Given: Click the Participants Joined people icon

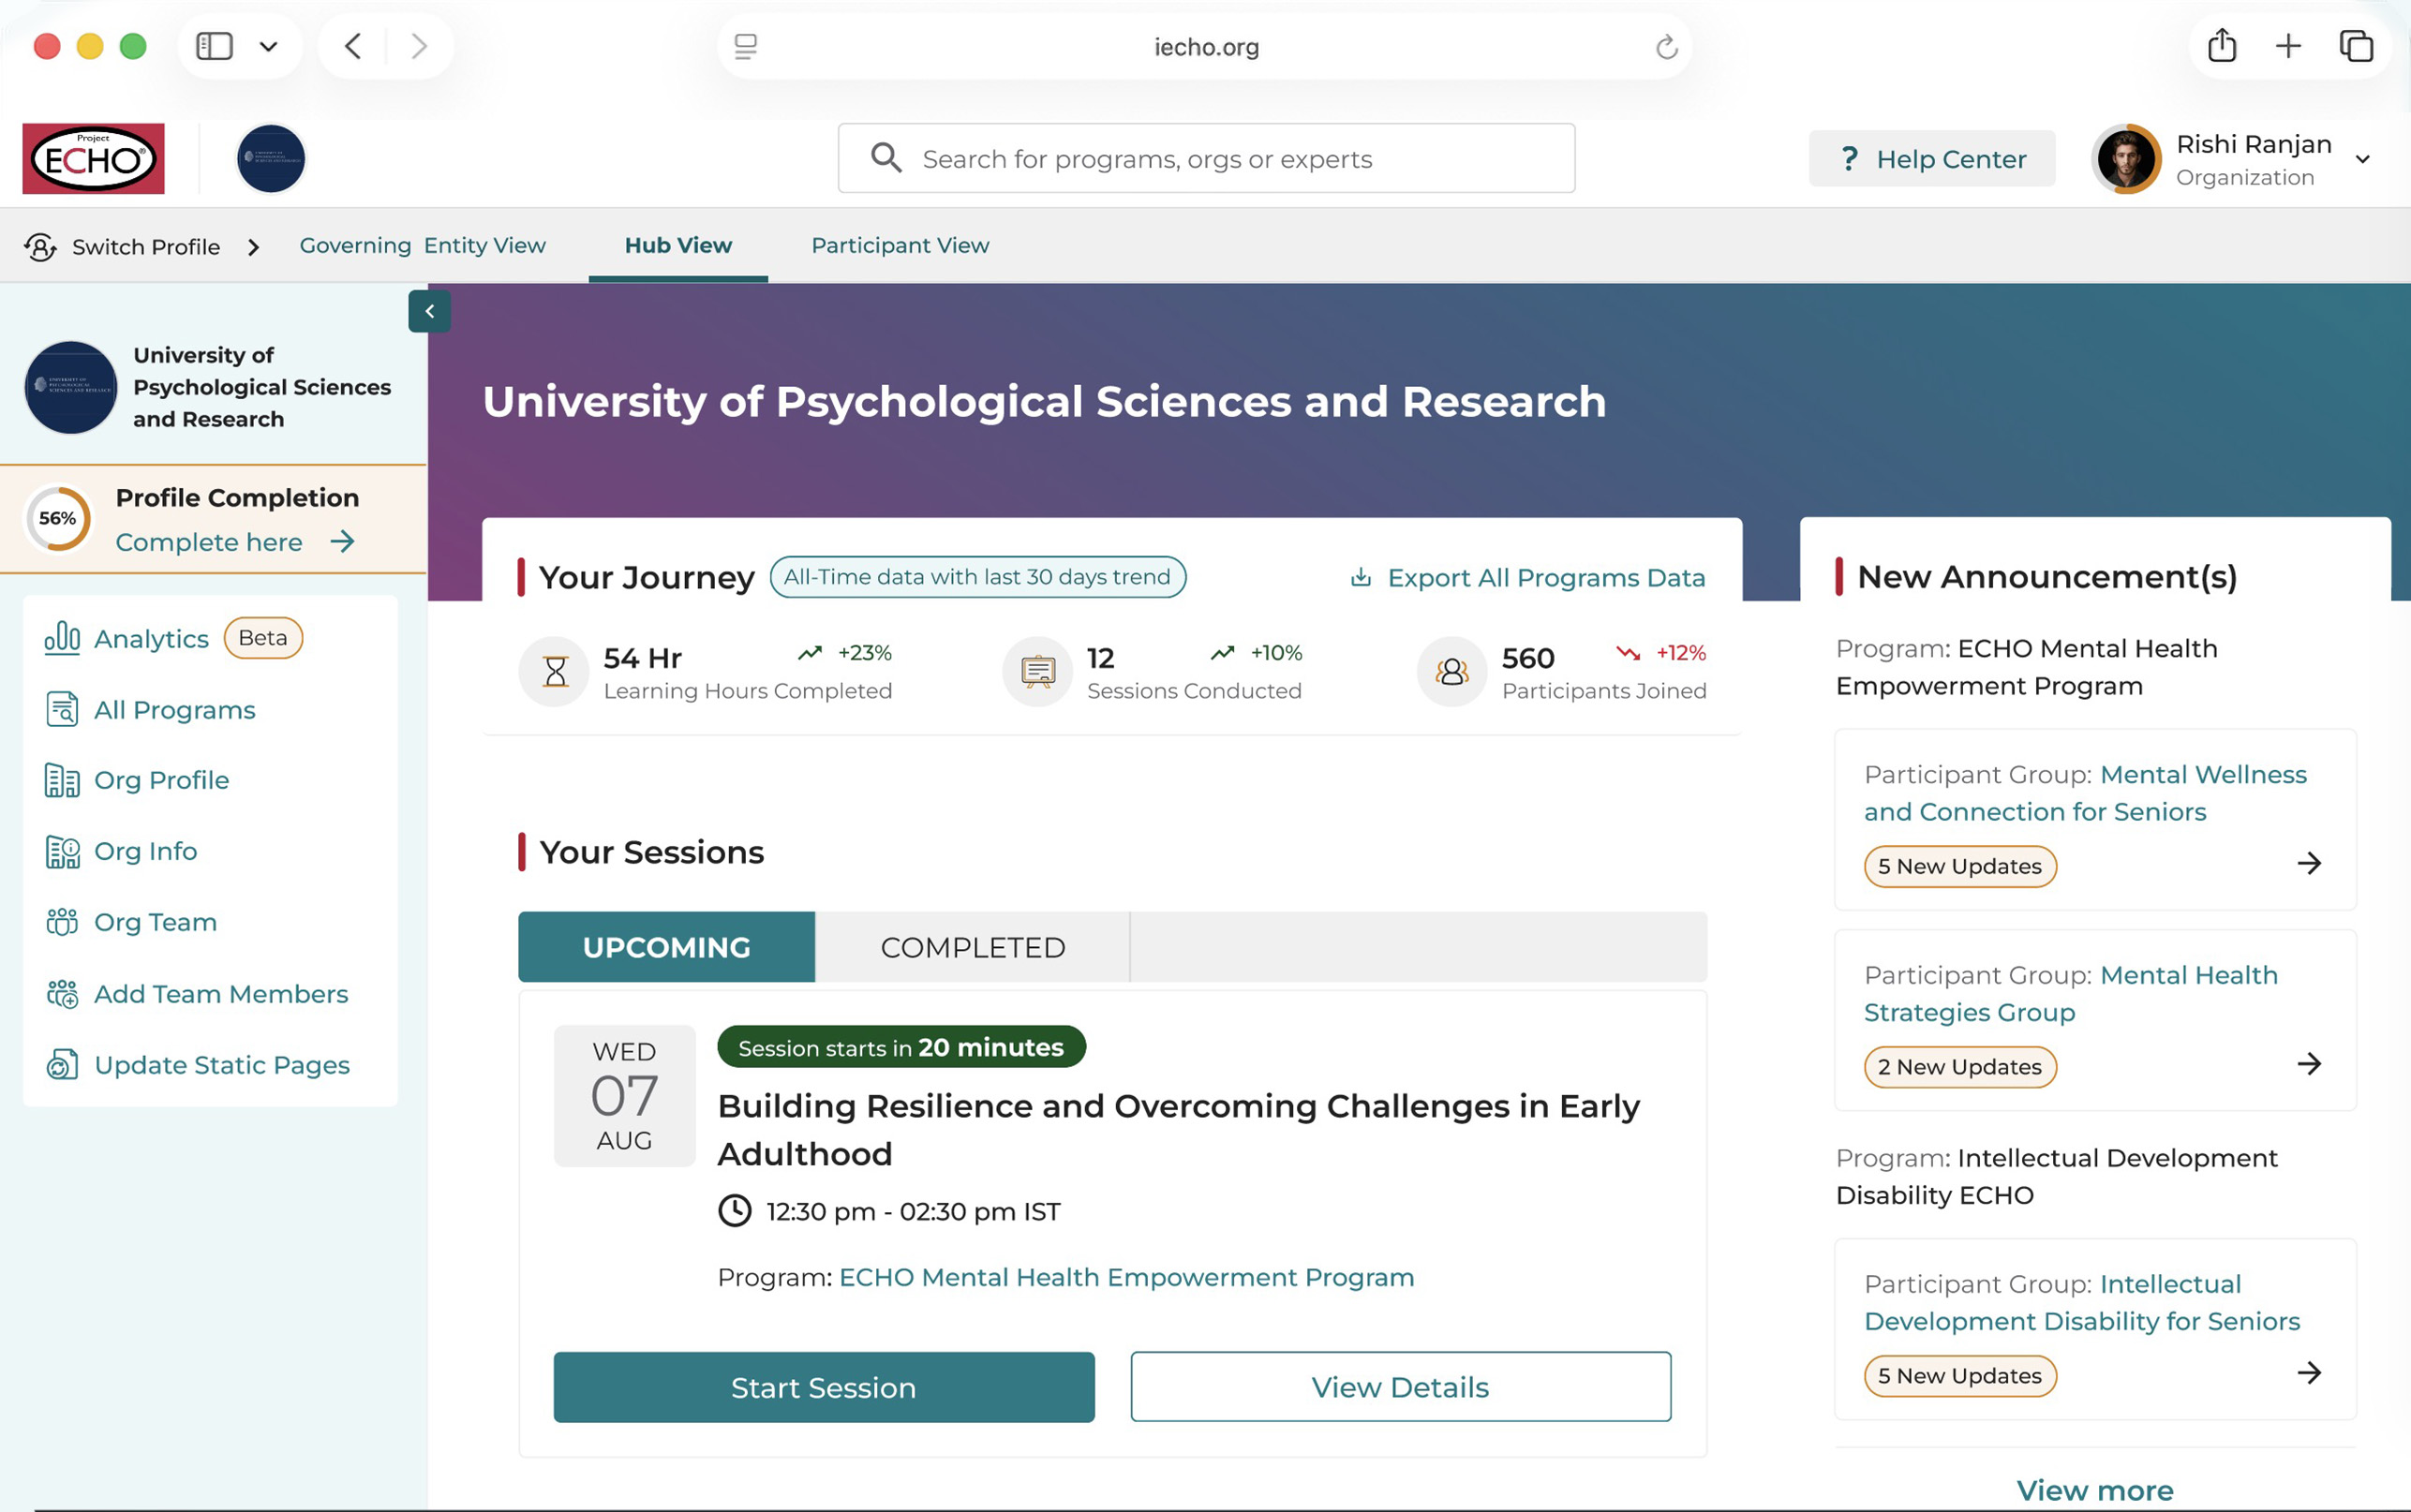Looking at the screenshot, I should pyautogui.click(x=1452, y=671).
